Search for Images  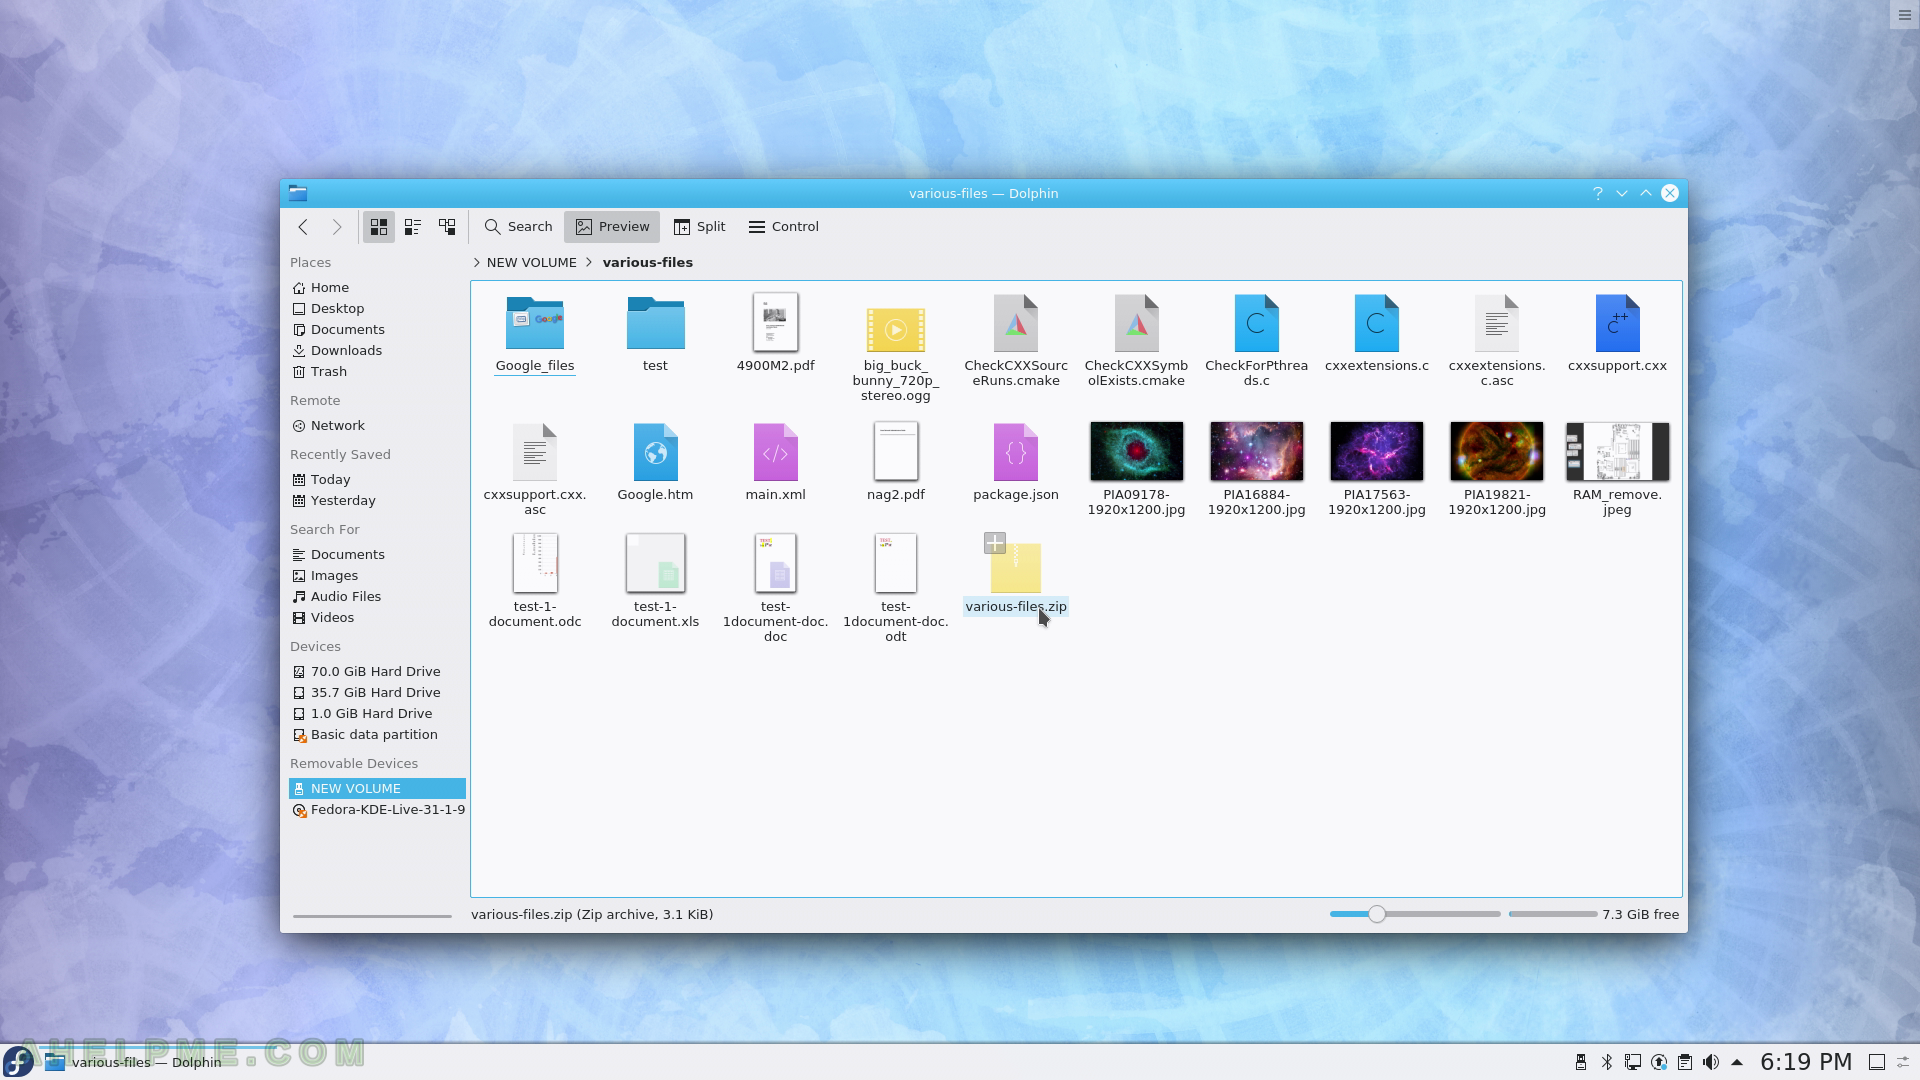(378, 576)
